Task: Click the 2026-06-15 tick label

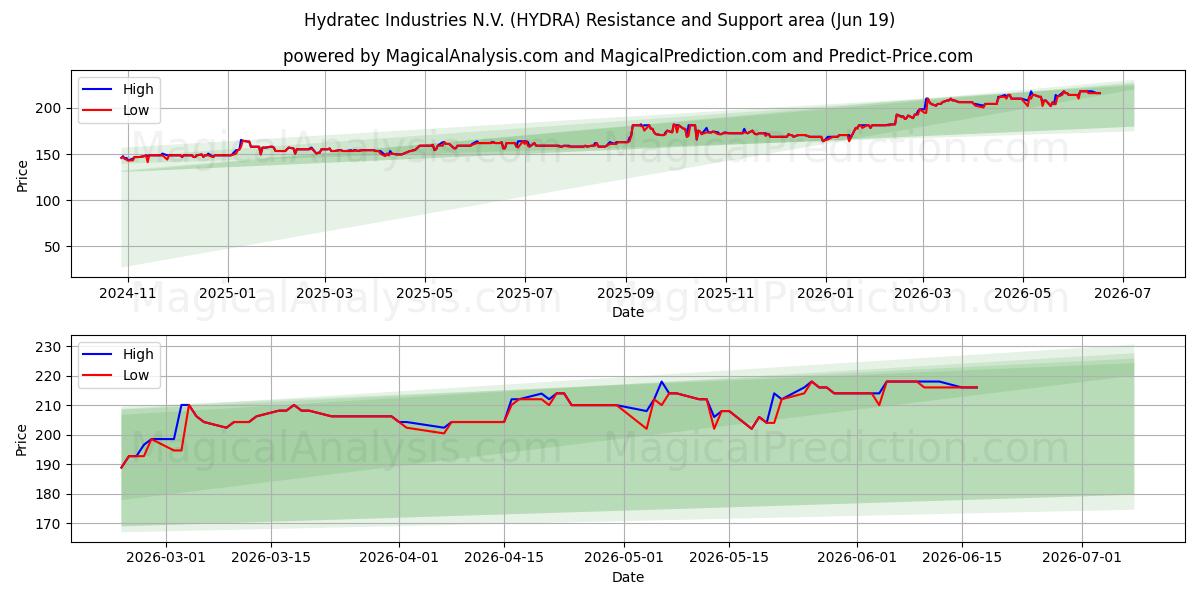Action: [962, 557]
